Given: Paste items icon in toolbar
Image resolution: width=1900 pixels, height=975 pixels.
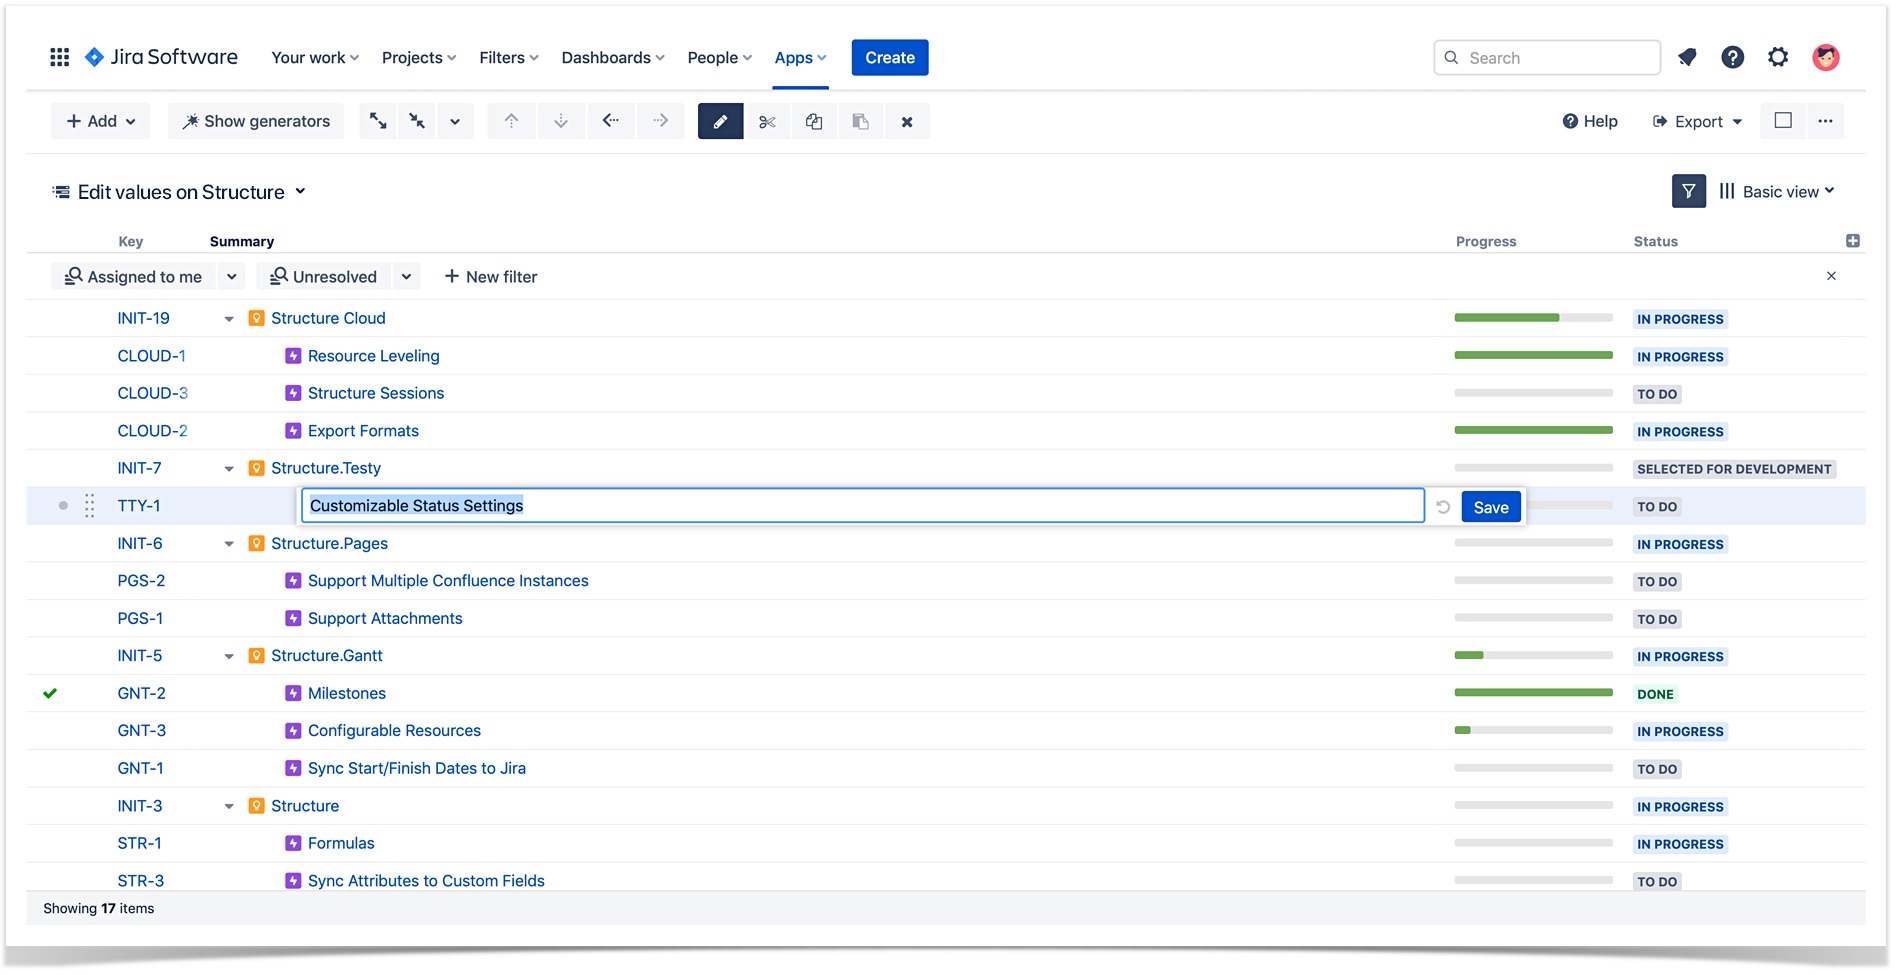Looking at the screenshot, I should pyautogui.click(x=860, y=121).
